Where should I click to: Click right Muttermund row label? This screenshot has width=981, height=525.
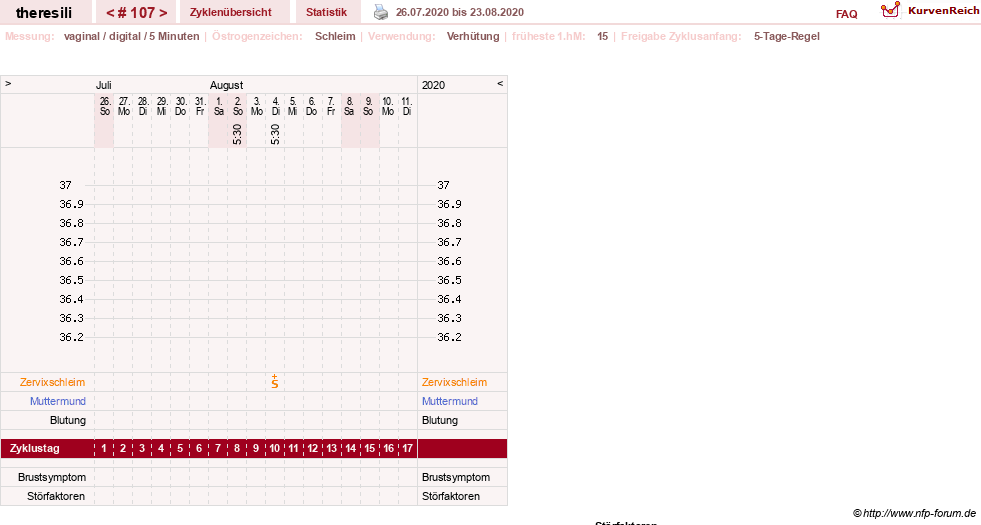point(450,401)
